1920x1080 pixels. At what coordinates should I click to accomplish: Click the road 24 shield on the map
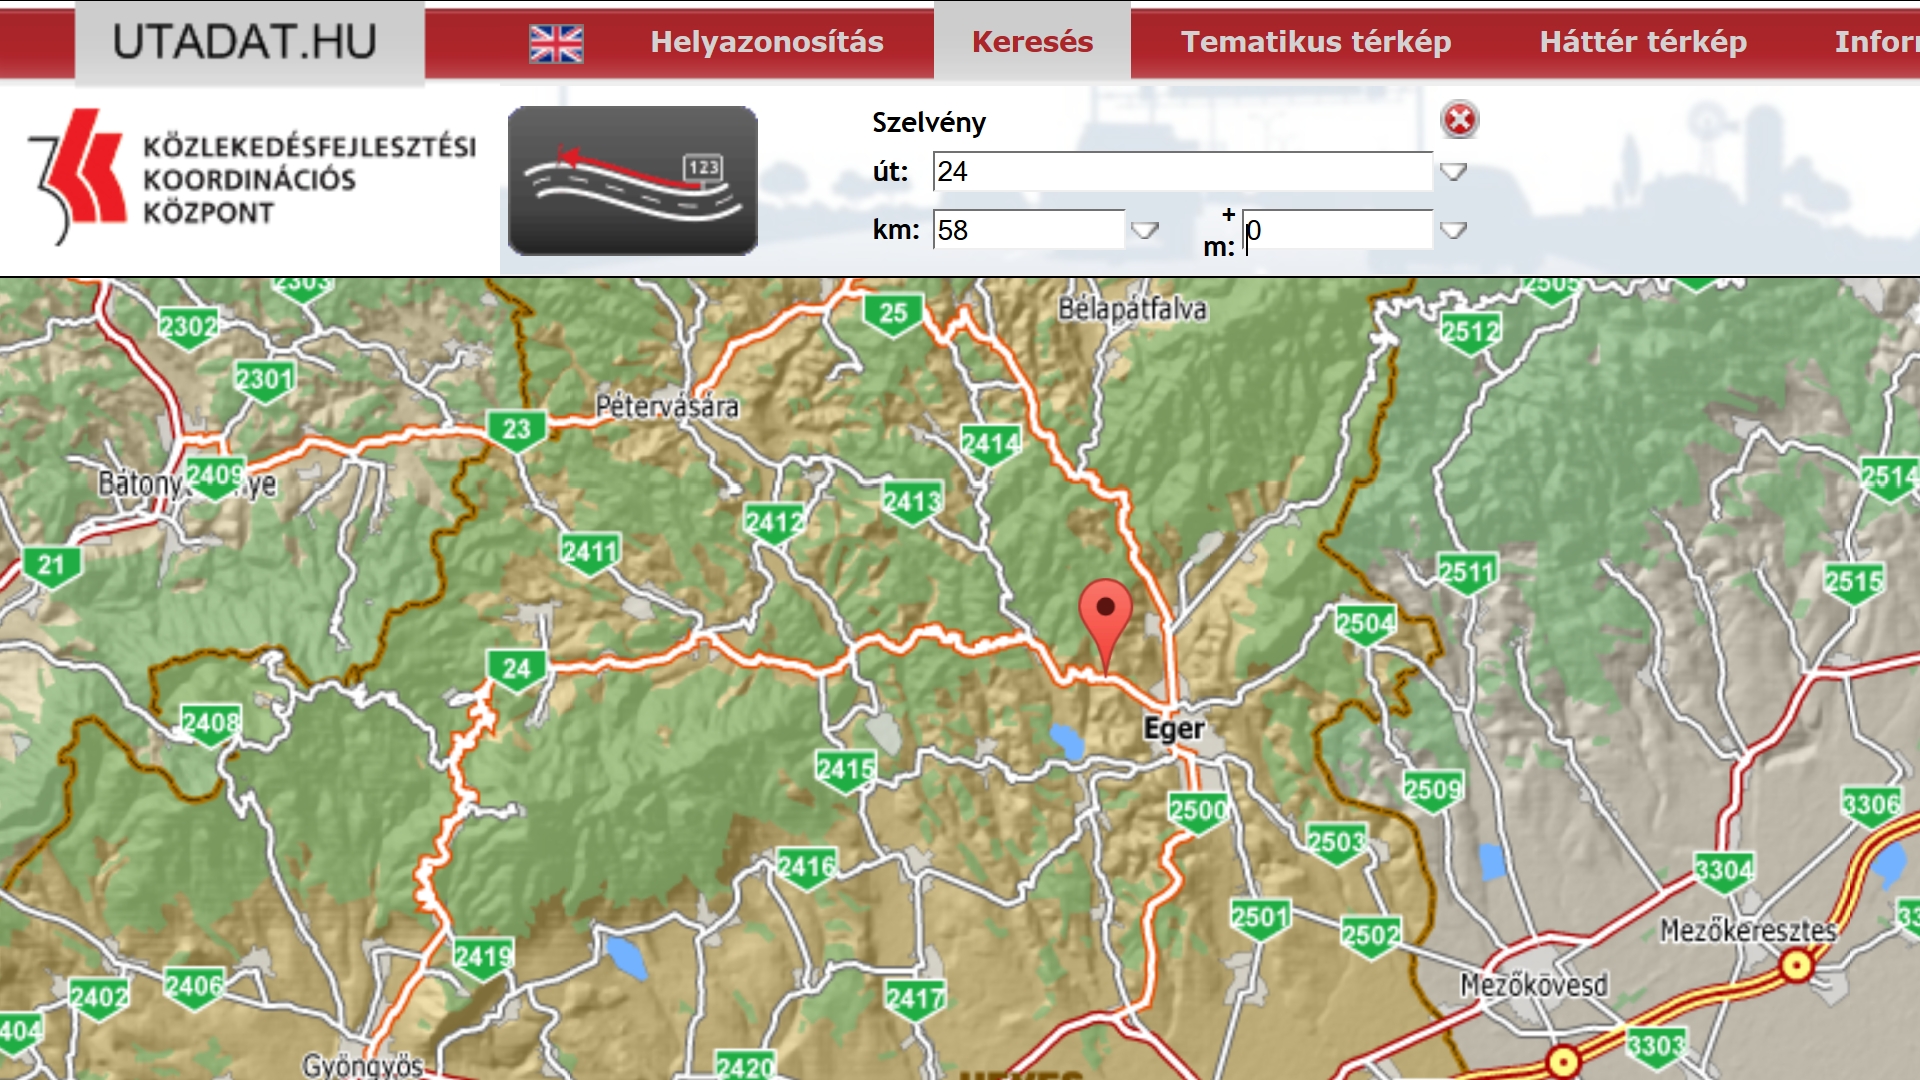[516, 668]
